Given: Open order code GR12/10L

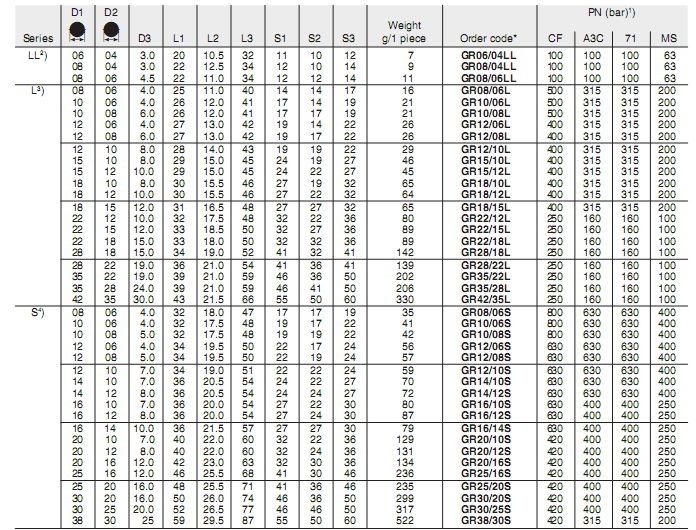Looking at the screenshot, I should point(488,148).
